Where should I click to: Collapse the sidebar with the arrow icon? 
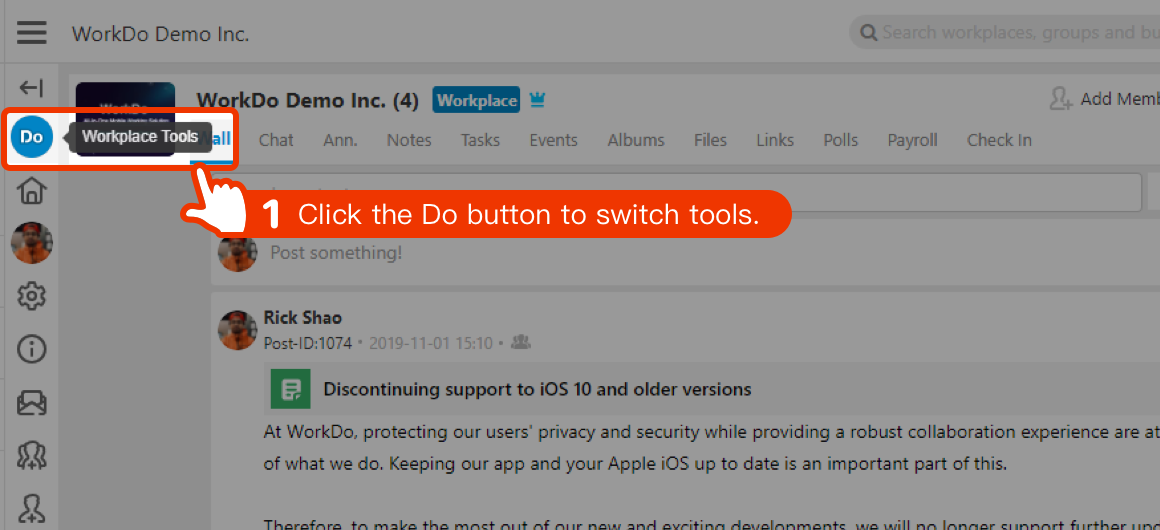coord(31,88)
